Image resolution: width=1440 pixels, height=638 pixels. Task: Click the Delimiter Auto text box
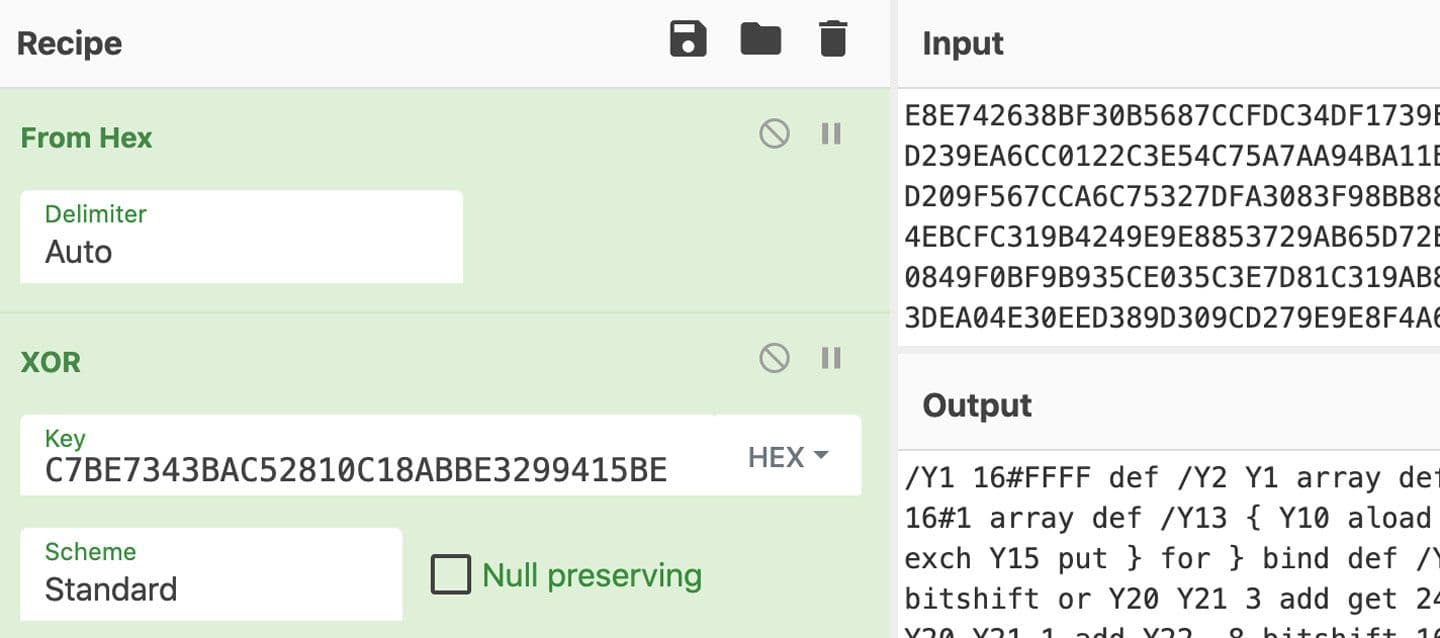pyautogui.click(x=240, y=251)
